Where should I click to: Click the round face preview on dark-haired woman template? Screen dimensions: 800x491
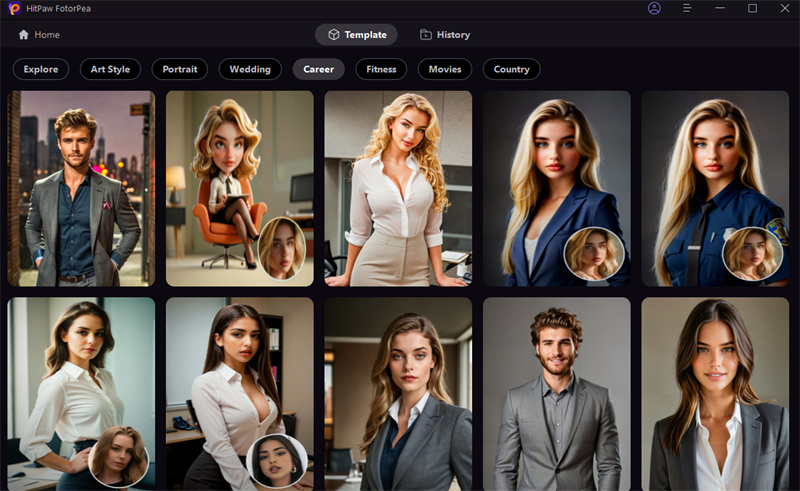(277, 461)
